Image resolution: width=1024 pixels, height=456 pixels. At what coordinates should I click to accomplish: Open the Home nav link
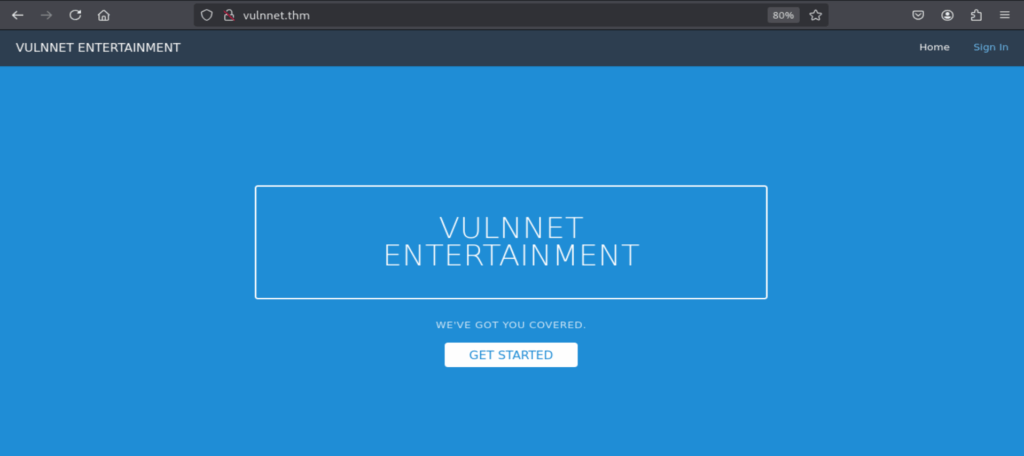click(x=935, y=47)
